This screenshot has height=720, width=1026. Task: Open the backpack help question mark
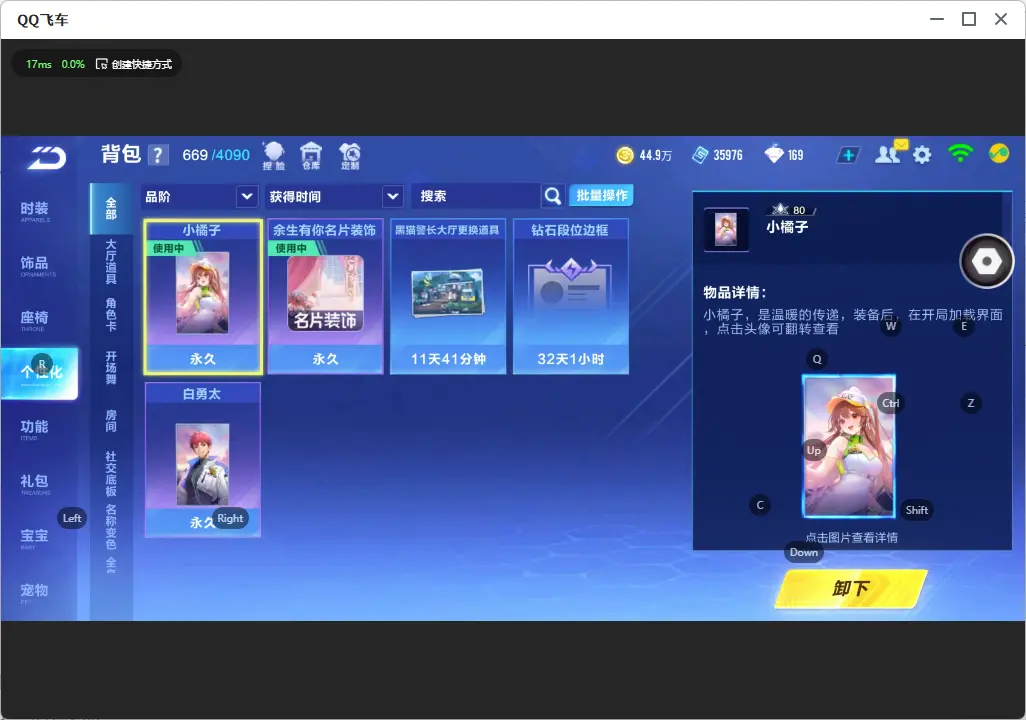[x=158, y=155]
